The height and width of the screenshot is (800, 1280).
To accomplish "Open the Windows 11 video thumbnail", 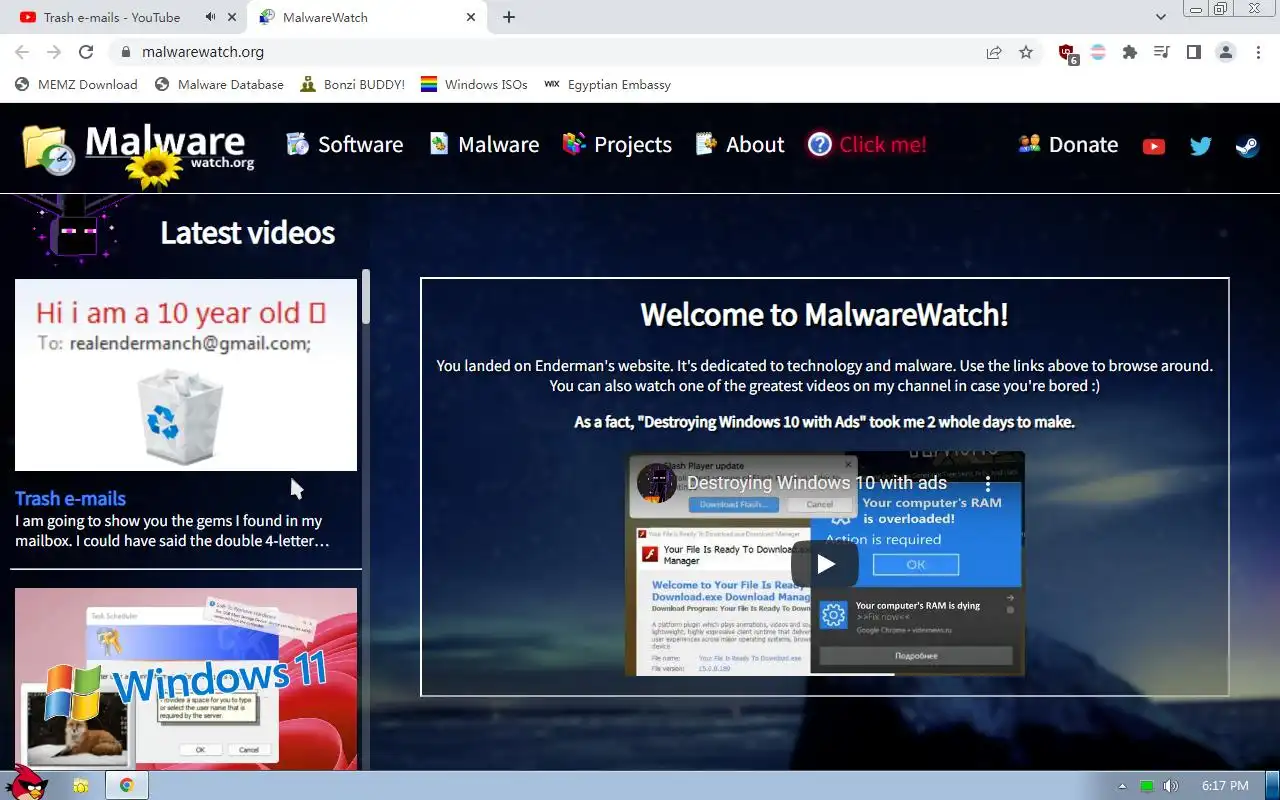I will click(186, 679).
